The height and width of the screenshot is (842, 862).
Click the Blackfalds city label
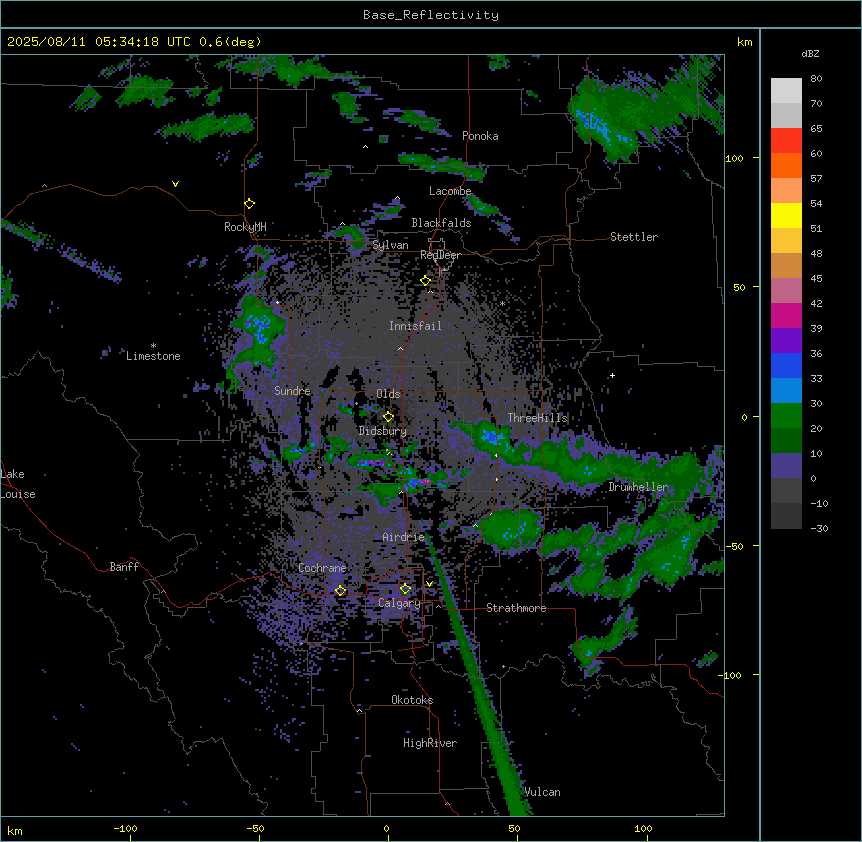tap(441, 223)
